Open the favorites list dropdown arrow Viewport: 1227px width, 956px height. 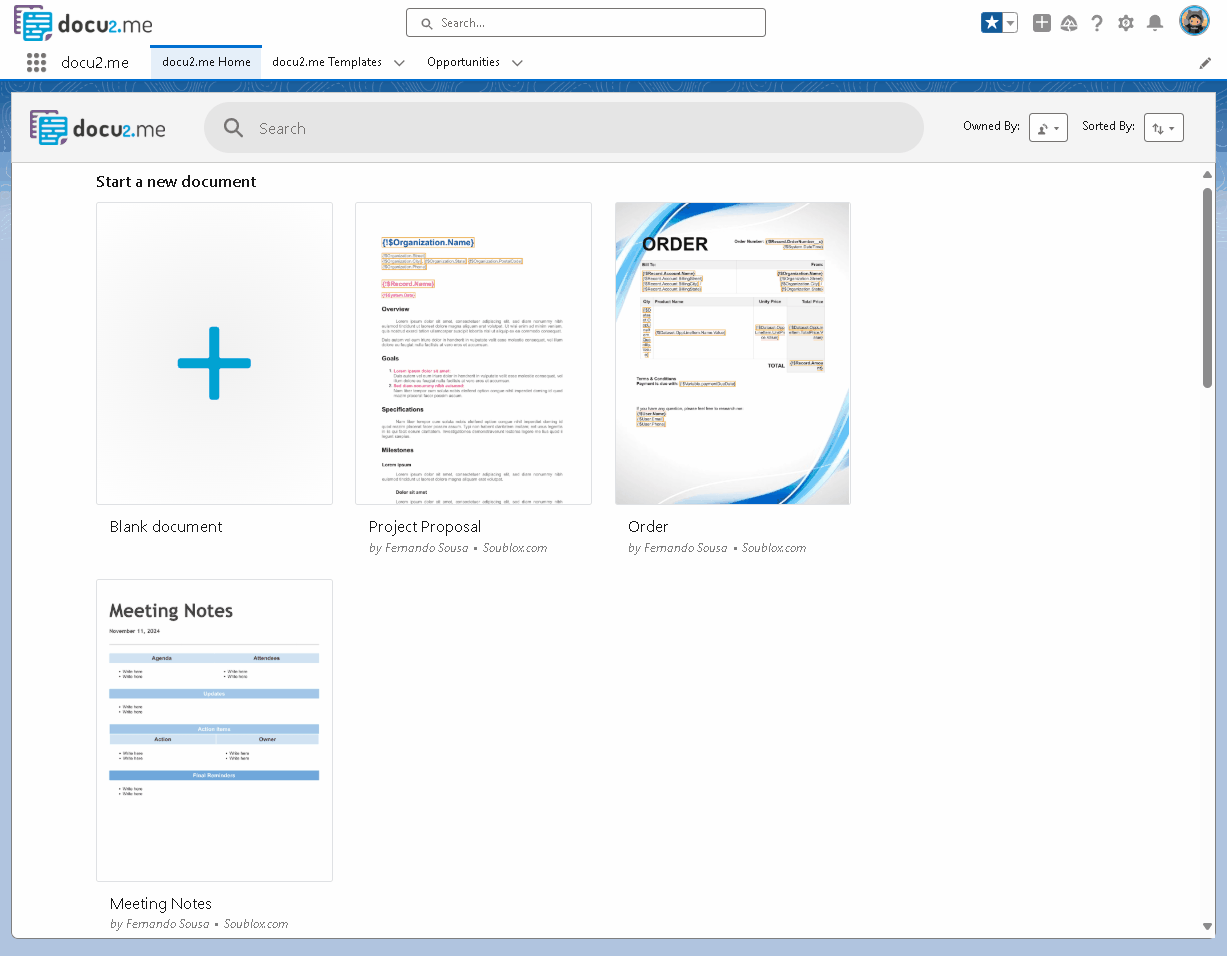point(1011,23)
